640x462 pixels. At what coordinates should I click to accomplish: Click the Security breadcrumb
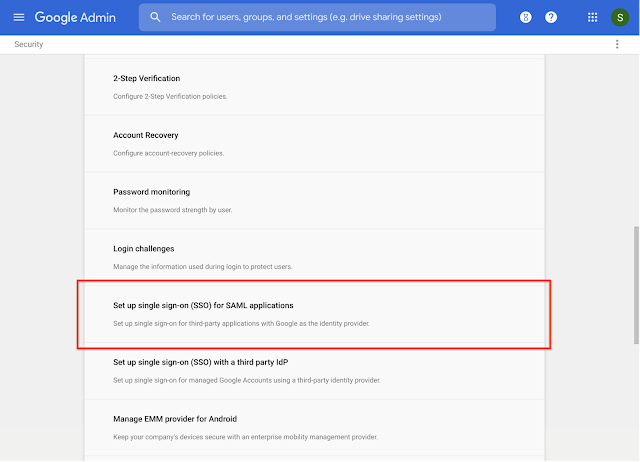coord(29,44)
